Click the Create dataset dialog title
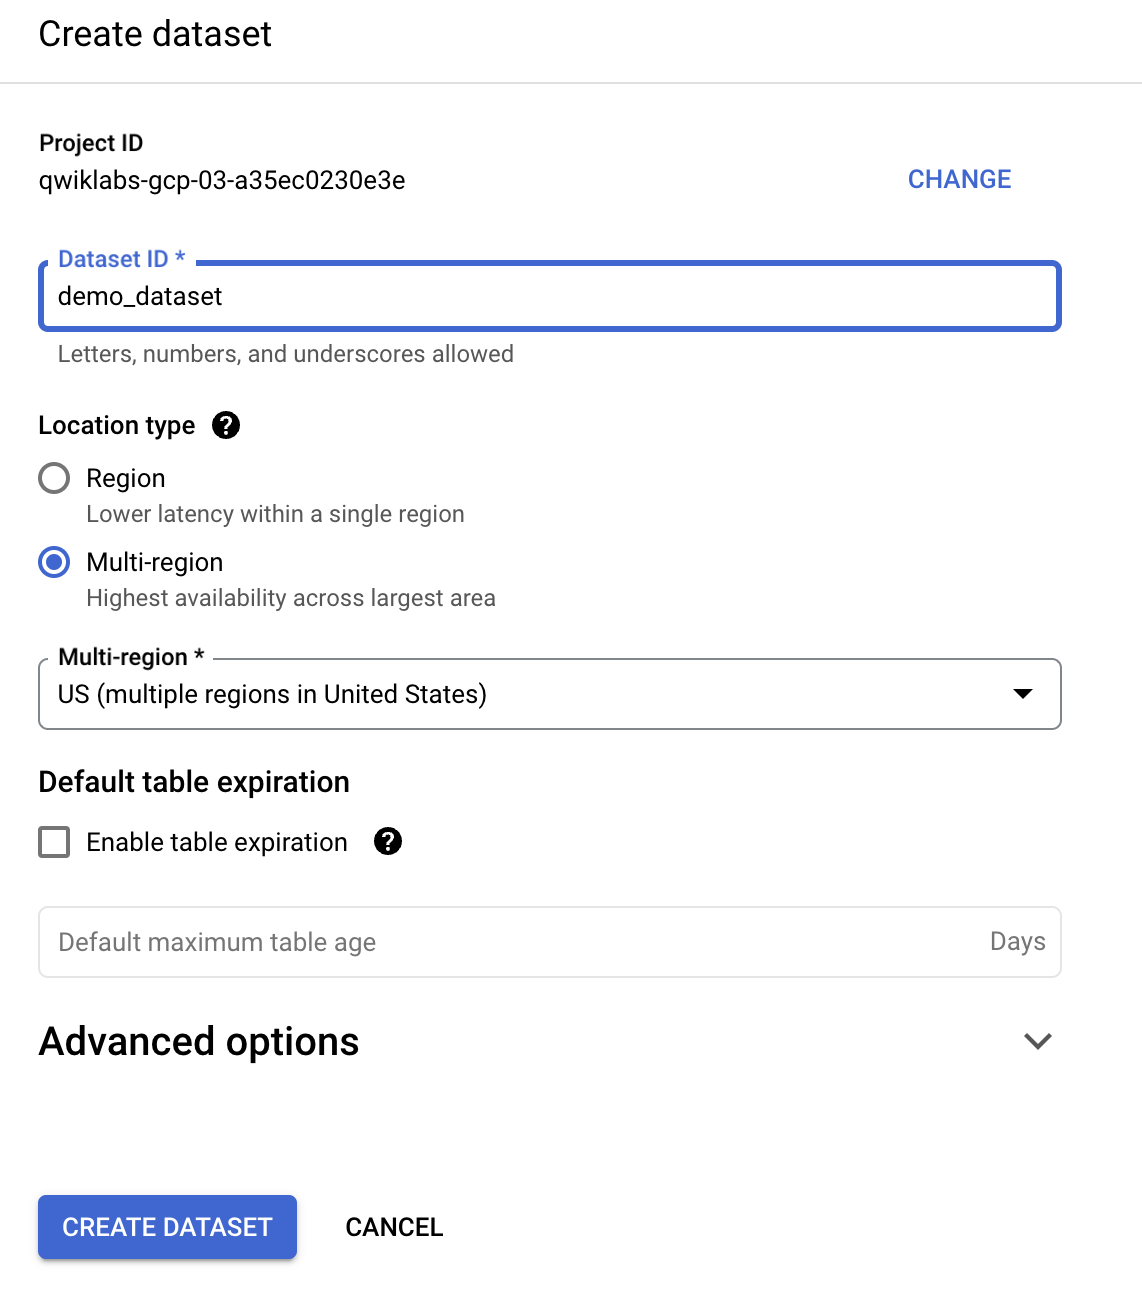Screen dimensions: 1142x1312 pyautogui.click(x=155, y=33)
